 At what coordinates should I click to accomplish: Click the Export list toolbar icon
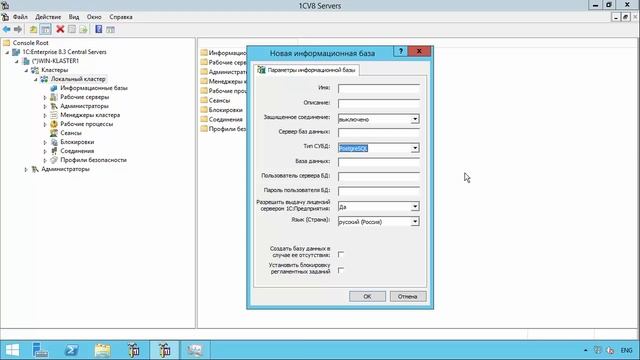[x=83, y=29]
